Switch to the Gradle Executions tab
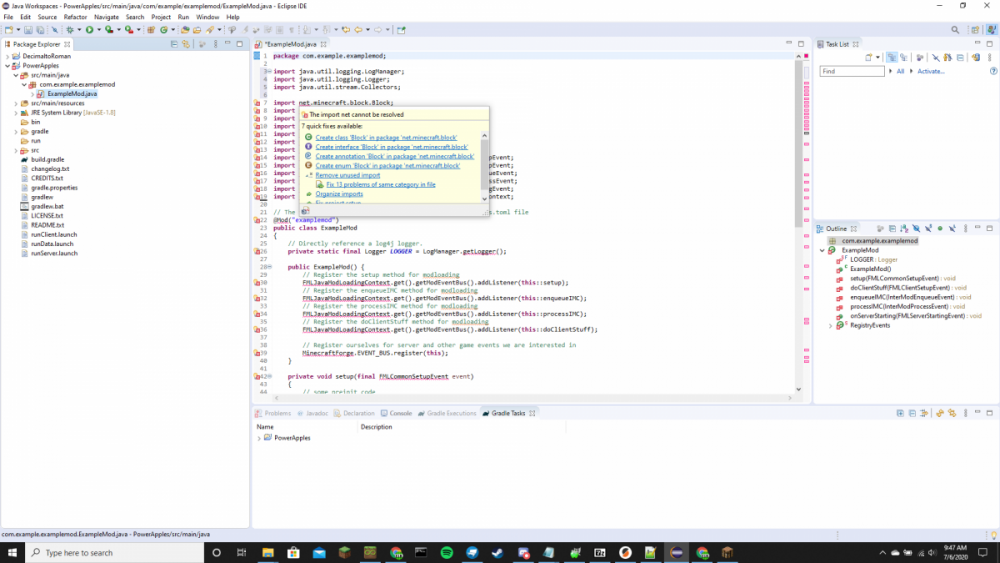This screenshot has width=1000, height=563. click(447, 413)
